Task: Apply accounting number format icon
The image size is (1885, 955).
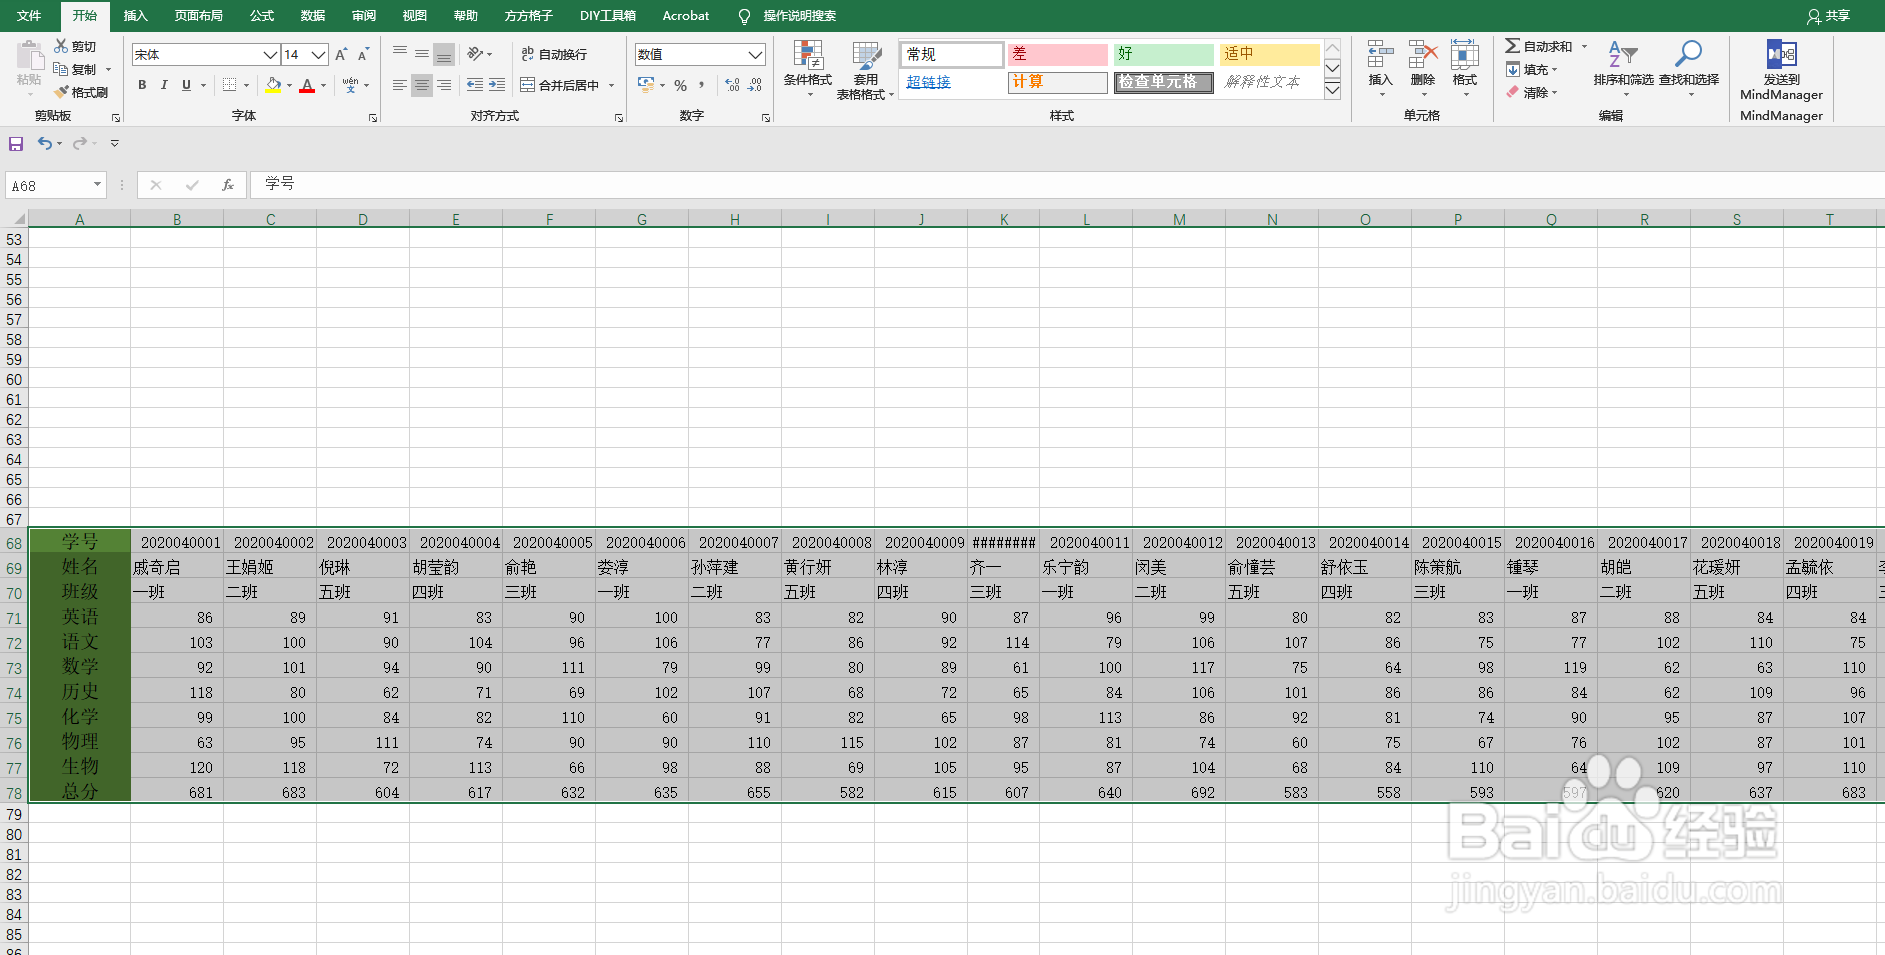Action: [x=646, y=85]
